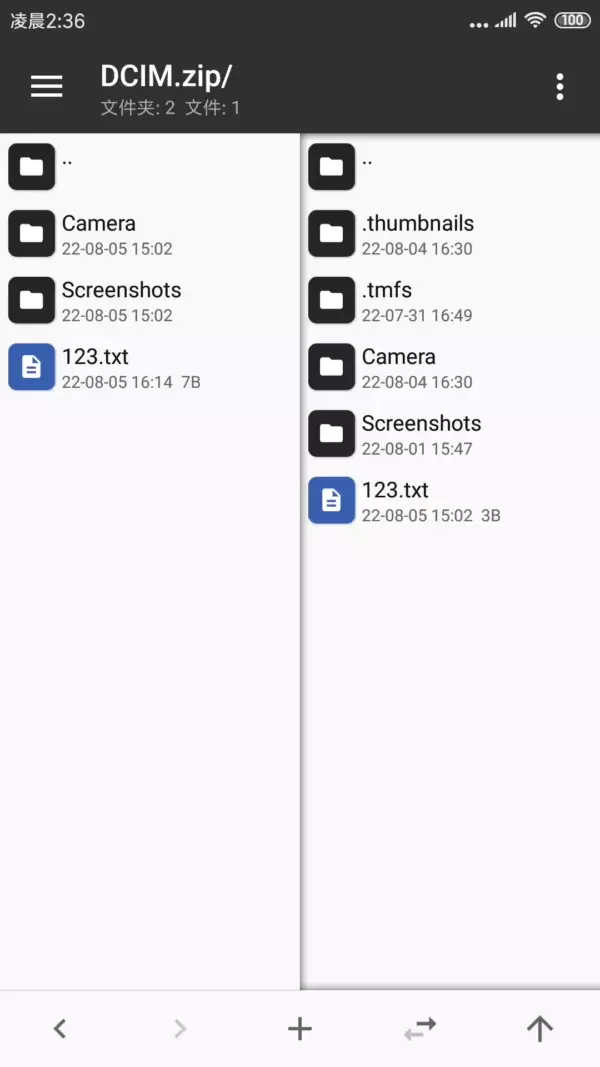Open the three-dot overflow menu
The height and width of the screenshot is (1067, 600).
[560, 87]
